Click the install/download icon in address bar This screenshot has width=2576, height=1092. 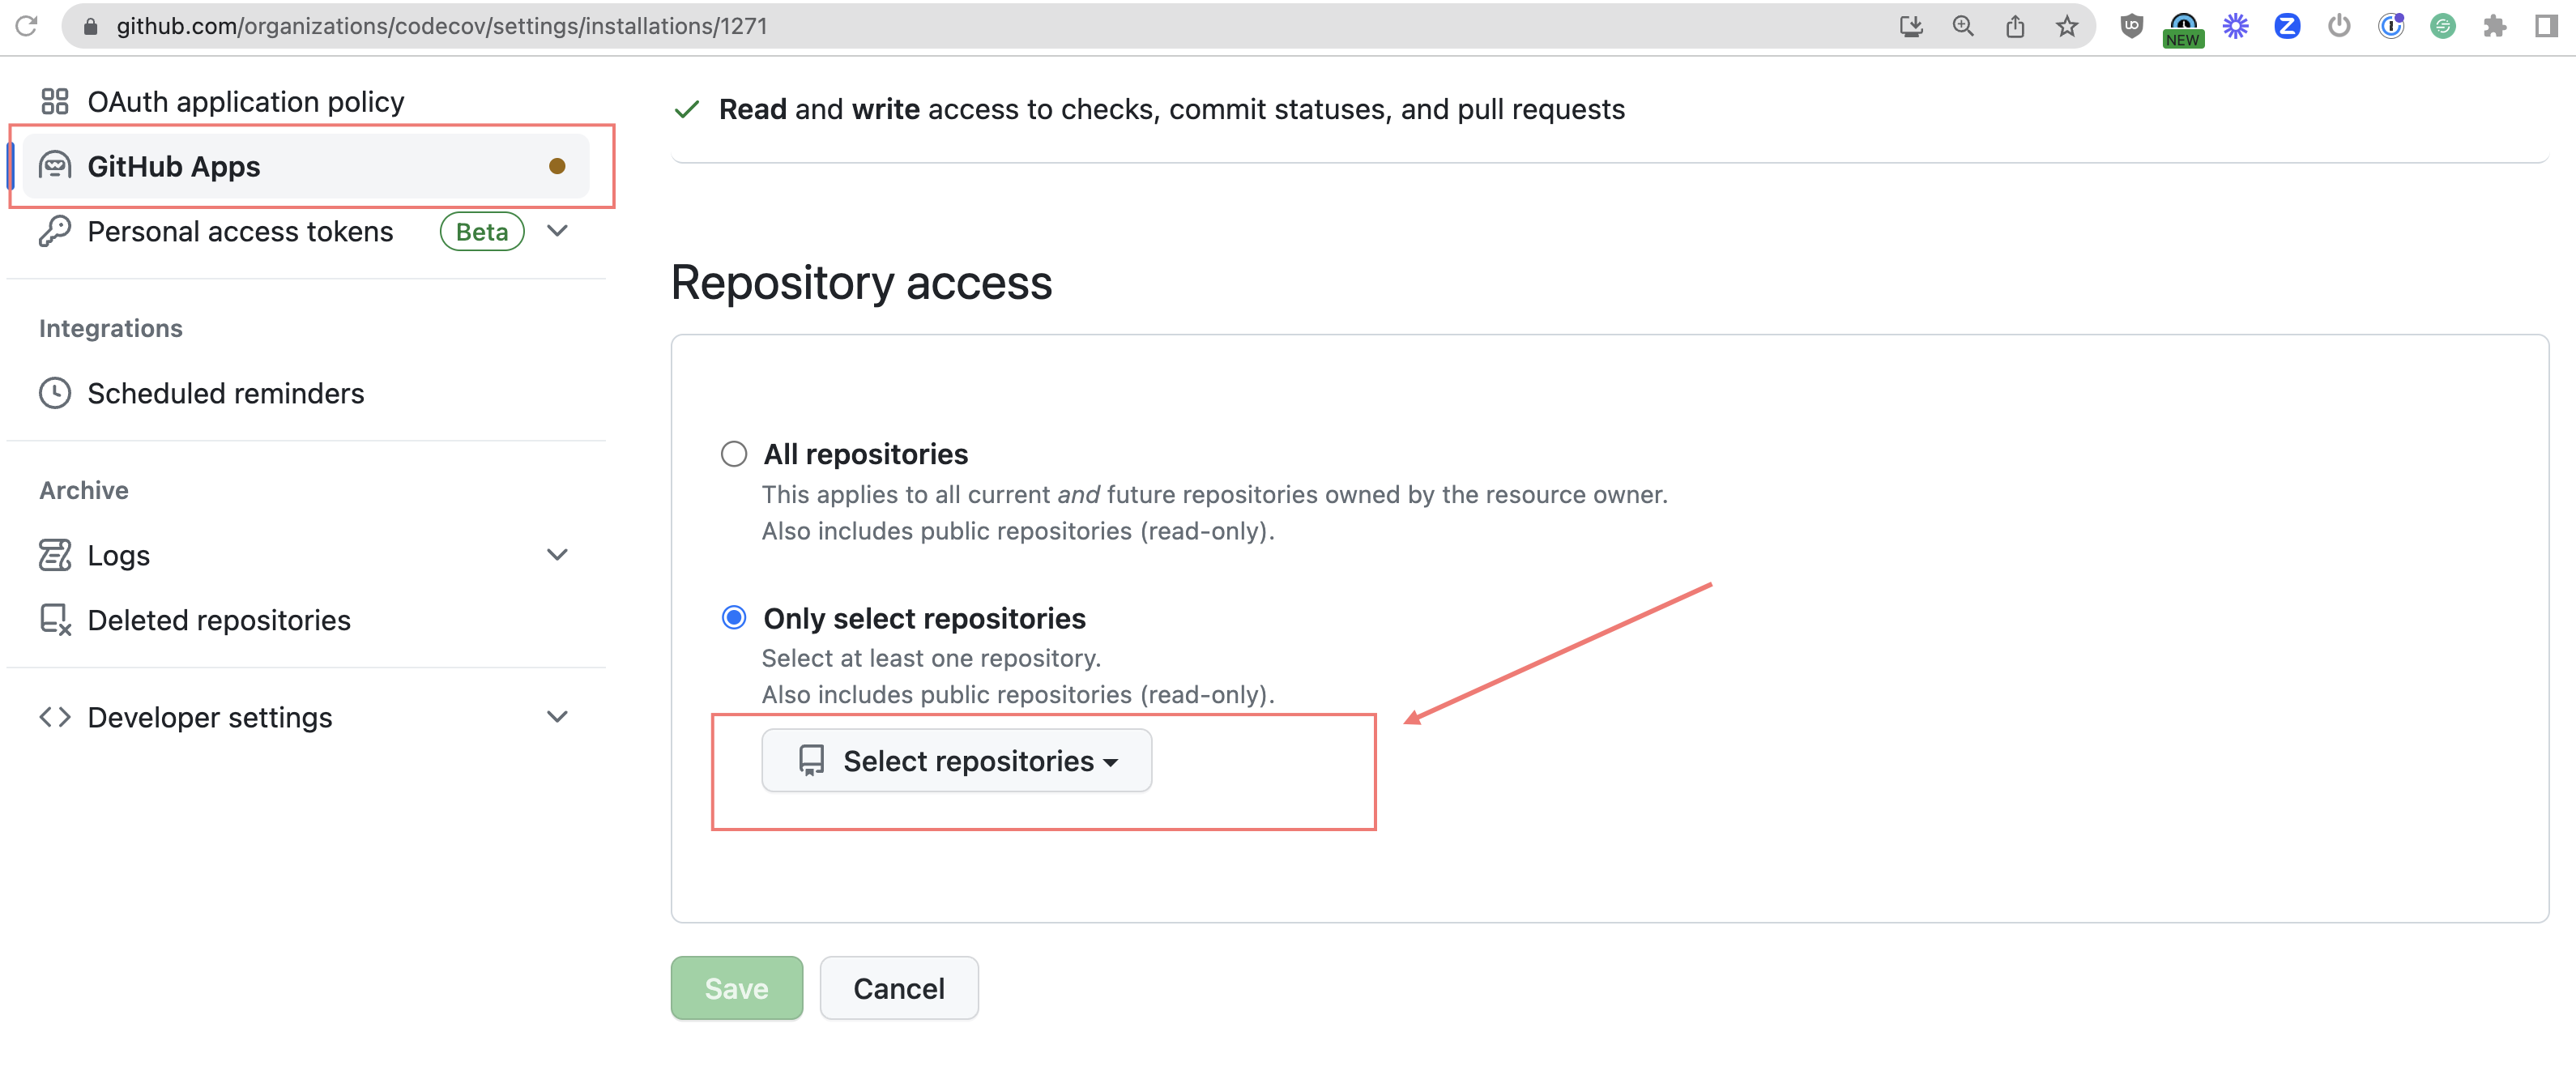[x=1911, y=26]
